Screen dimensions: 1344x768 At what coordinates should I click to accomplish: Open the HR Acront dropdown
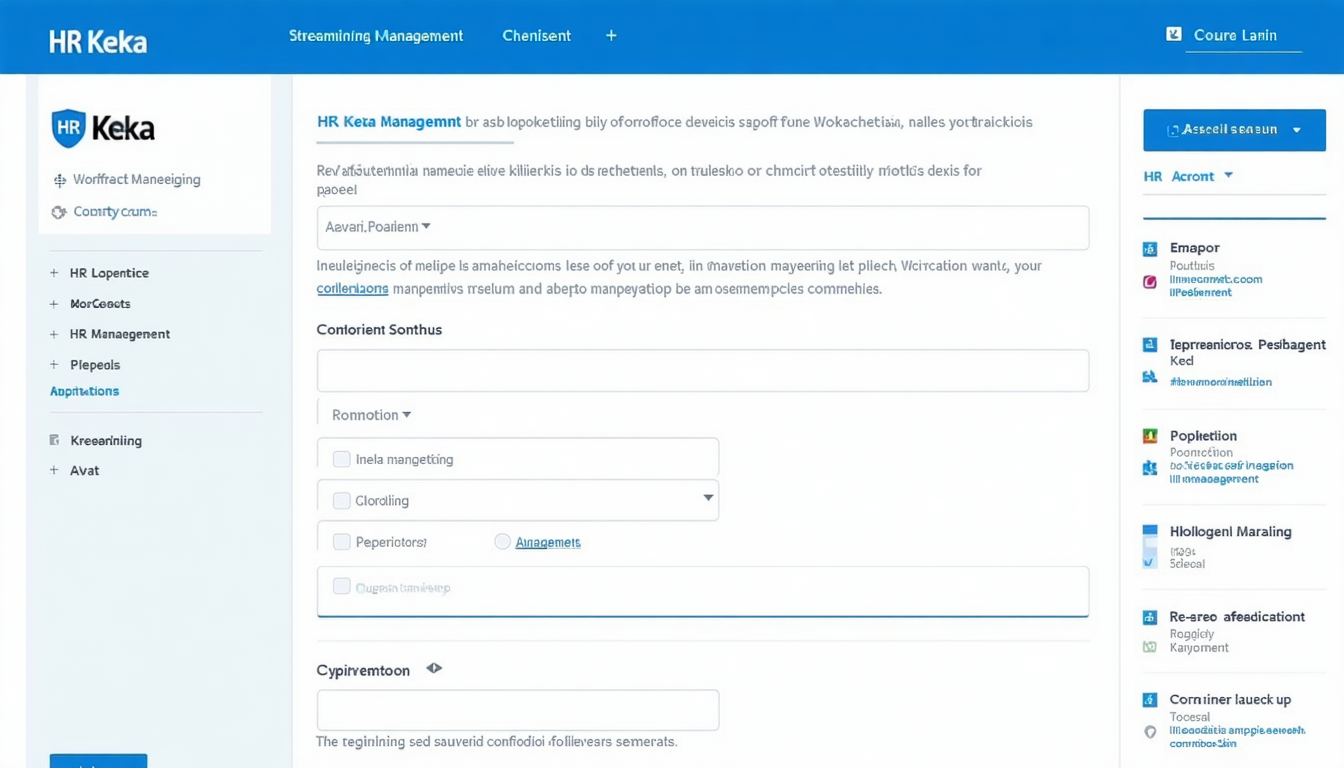click(x=1188, y=176)
